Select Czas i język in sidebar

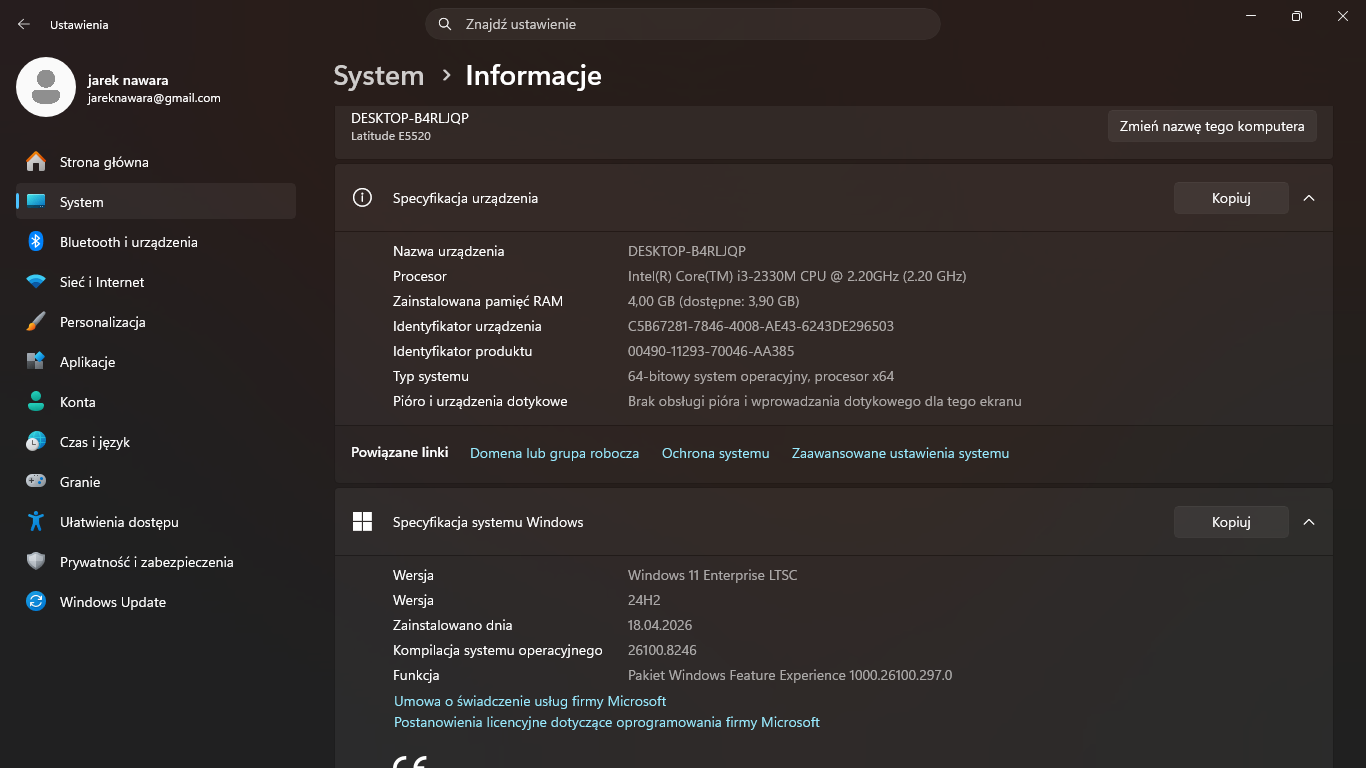[95, 442]
